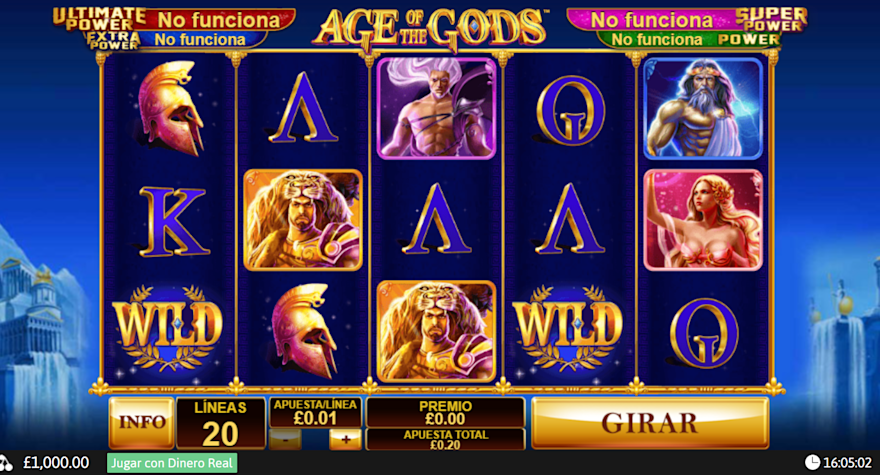The height and width of the screenshot is (475, 880).
Task: Select the WILD symbol on fourth reel
Action: pyautogui.click(x=568, y=330)
